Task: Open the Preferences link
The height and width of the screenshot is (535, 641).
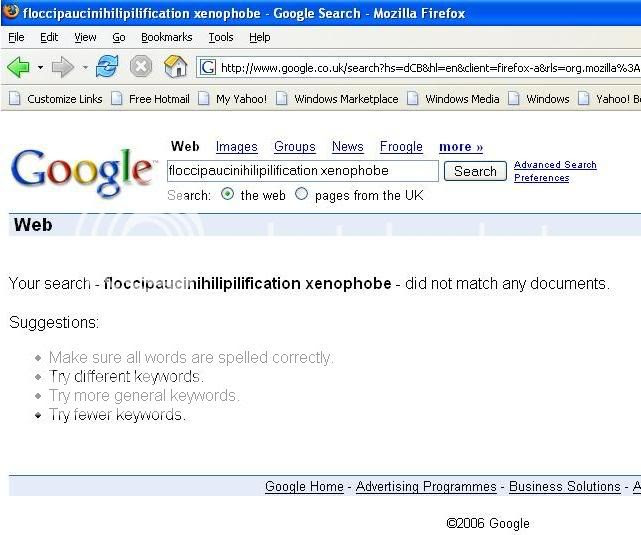Action: pos(541,178)
